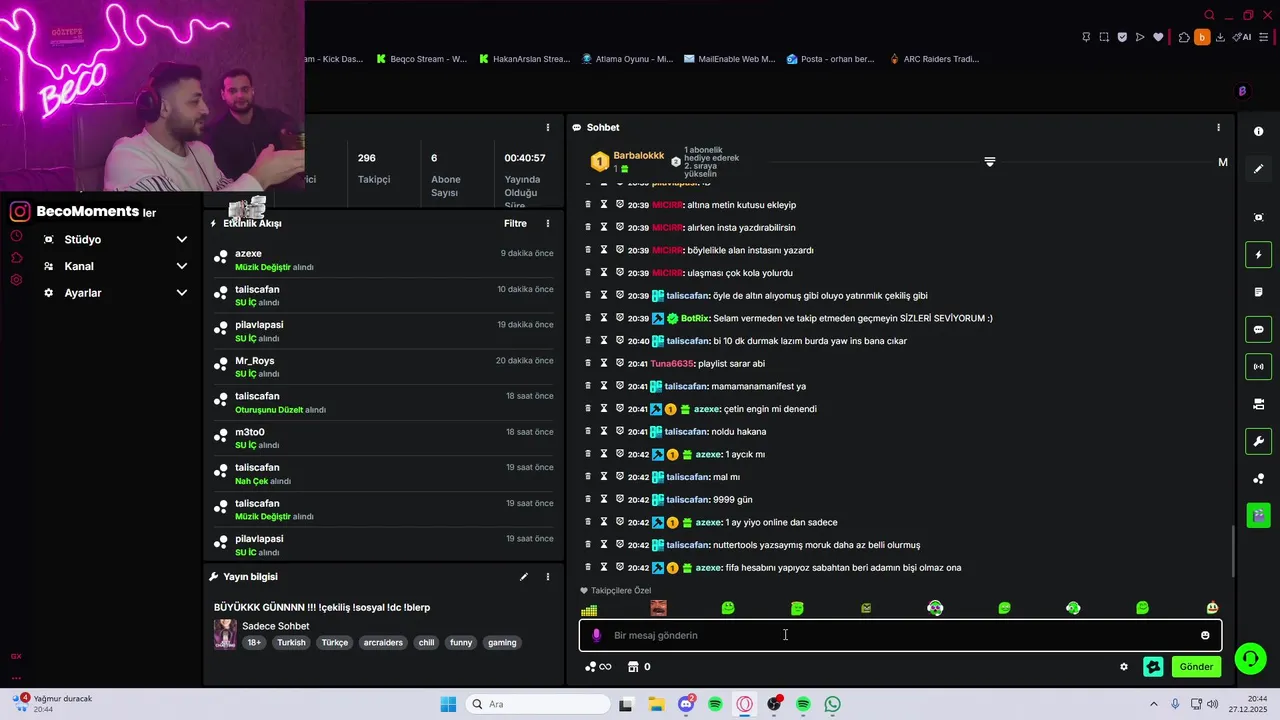Expand the Ayarlar menu section
This screenshot has width=1280, height=720.
point(115,293)
